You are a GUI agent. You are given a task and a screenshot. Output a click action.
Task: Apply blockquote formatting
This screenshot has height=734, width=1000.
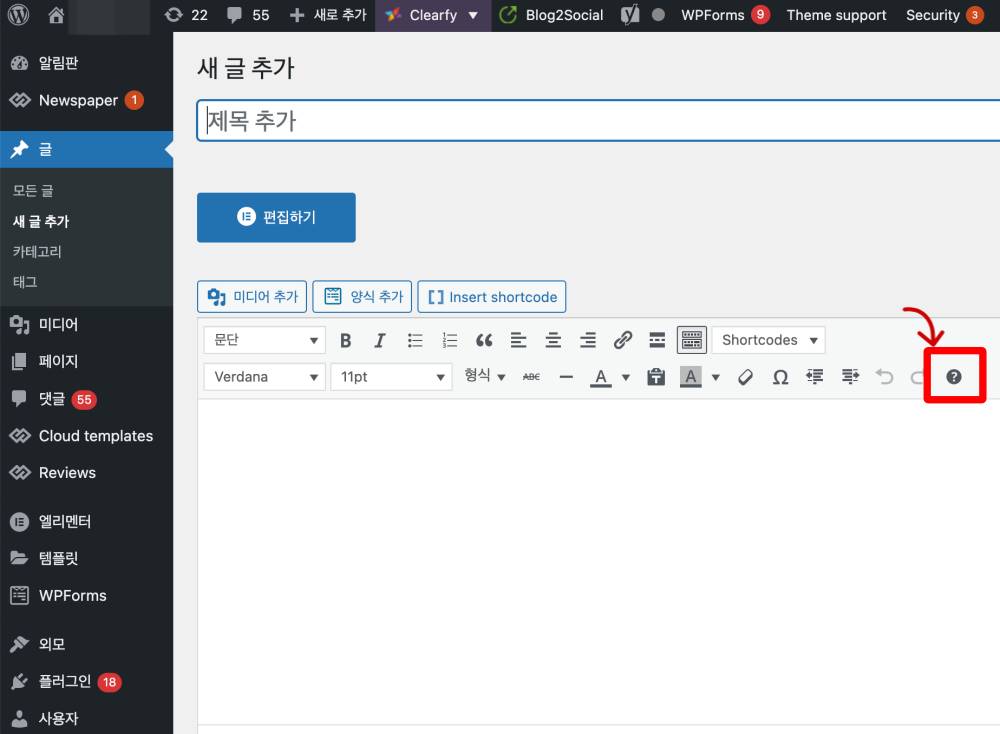[x=484, y=341]
